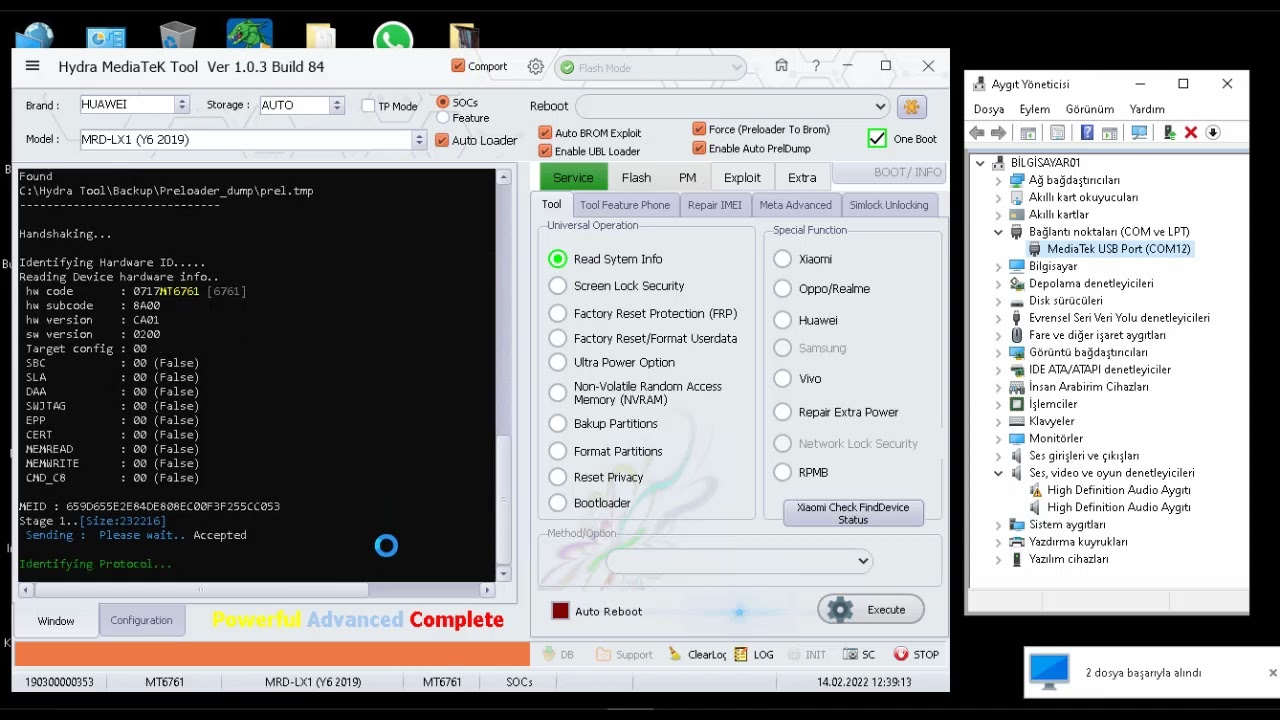Click the home icon in Hydra title bar
Viewport: 1280px width, 720px height.
click(x=781, y=66)
